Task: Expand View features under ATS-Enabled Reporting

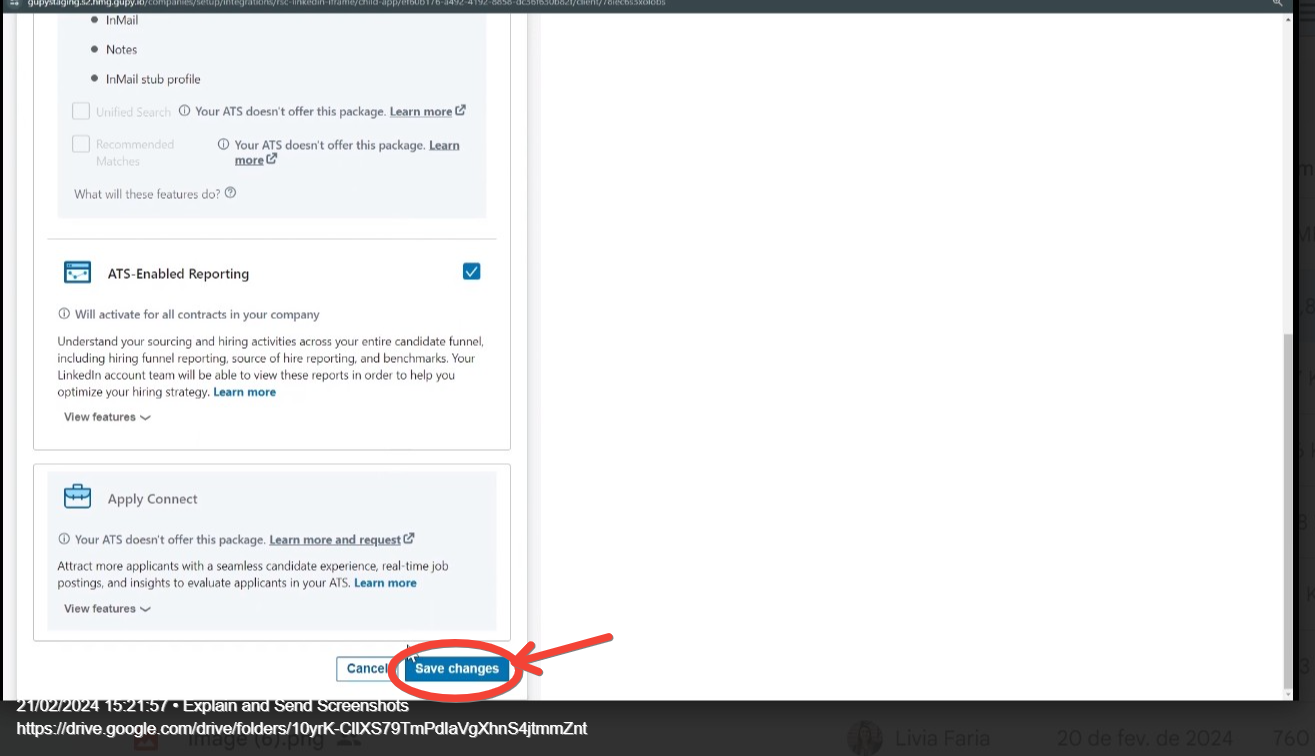Action: point(107,417)
